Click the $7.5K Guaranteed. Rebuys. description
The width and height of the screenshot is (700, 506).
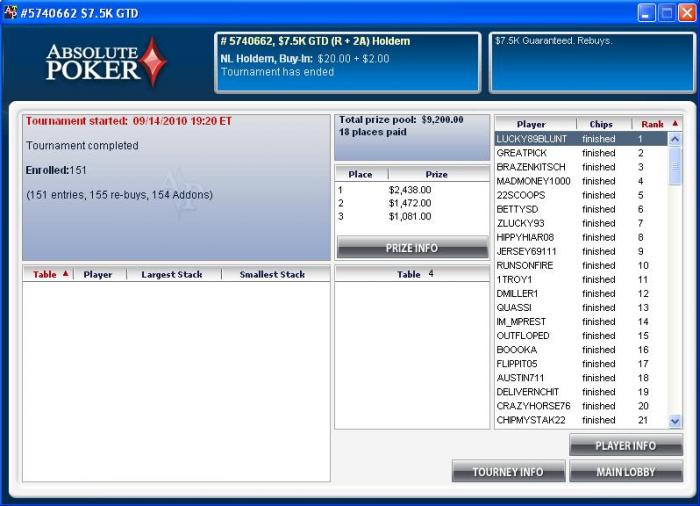[554, 41]
